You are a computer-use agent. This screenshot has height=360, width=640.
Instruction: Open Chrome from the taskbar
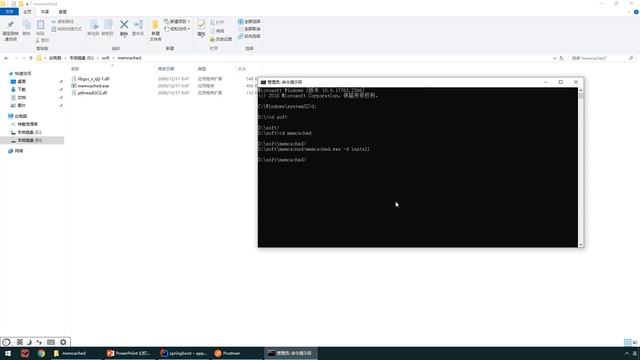tap(41, 353)
